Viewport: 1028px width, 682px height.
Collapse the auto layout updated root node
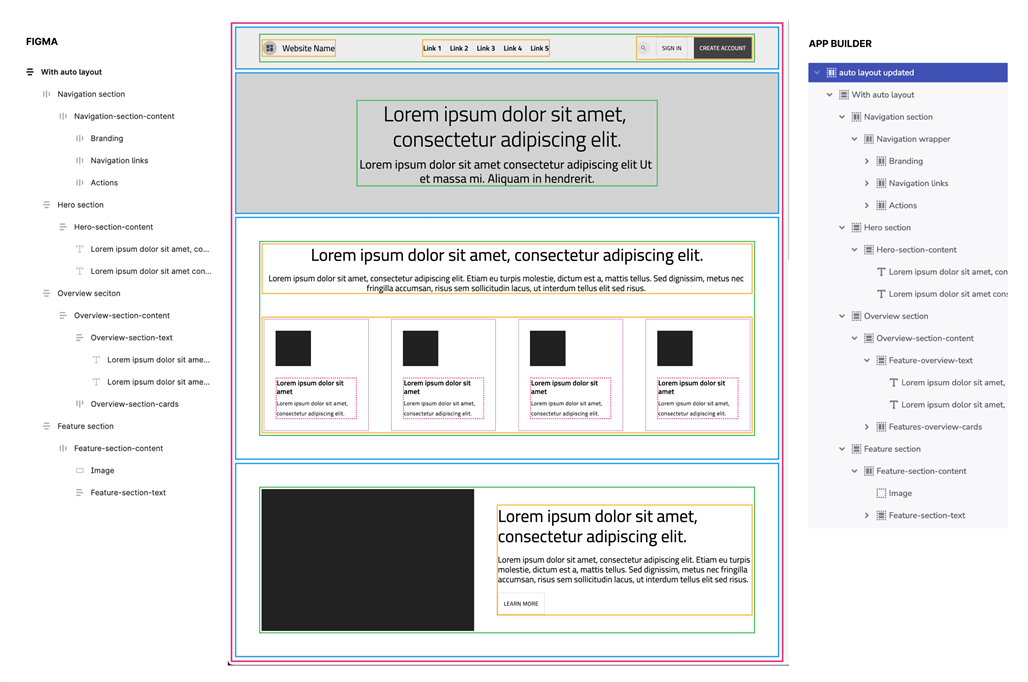pos(817,73)
